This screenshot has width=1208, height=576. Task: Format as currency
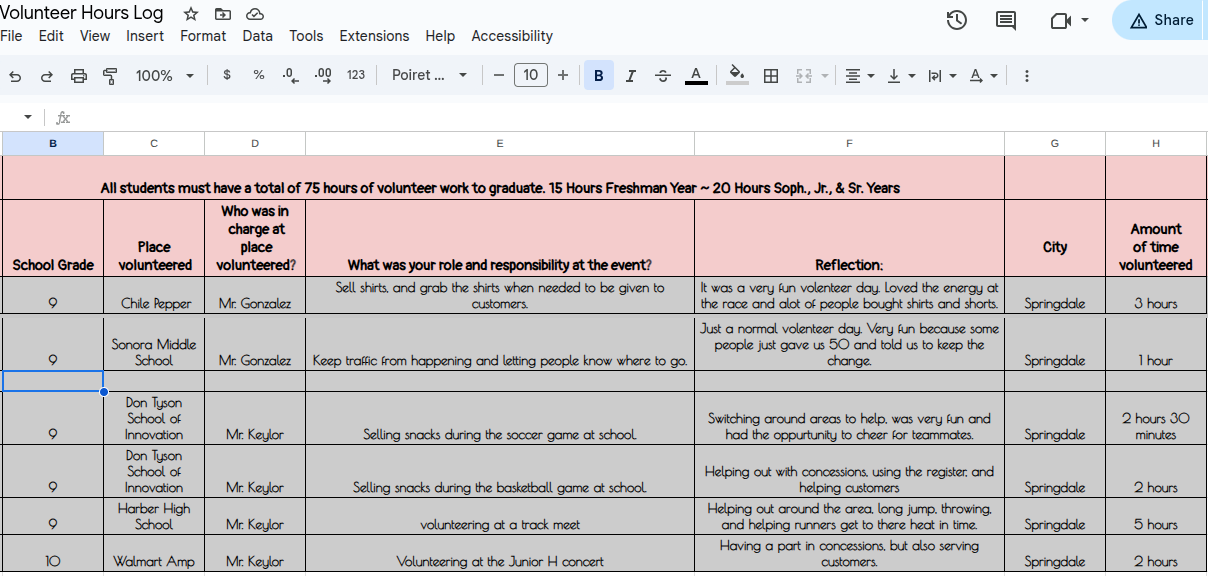227,75
